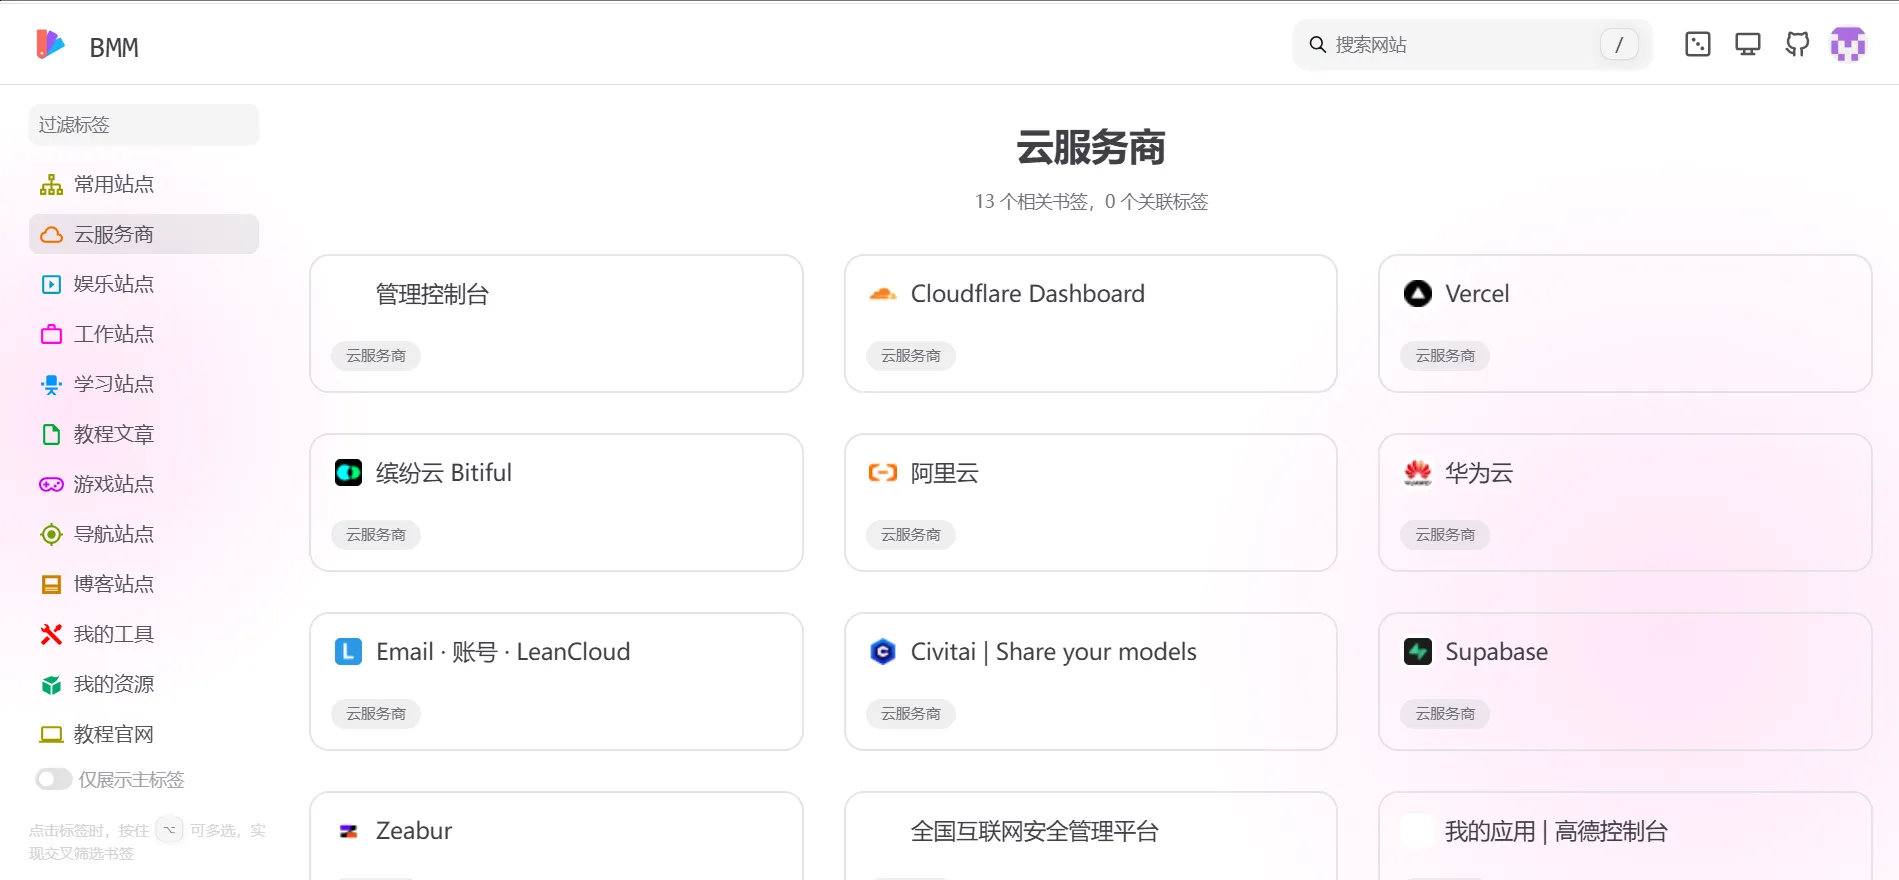Click the 娱乐站点 play icon
1899x880 pixels.
(x=51, y=284)
